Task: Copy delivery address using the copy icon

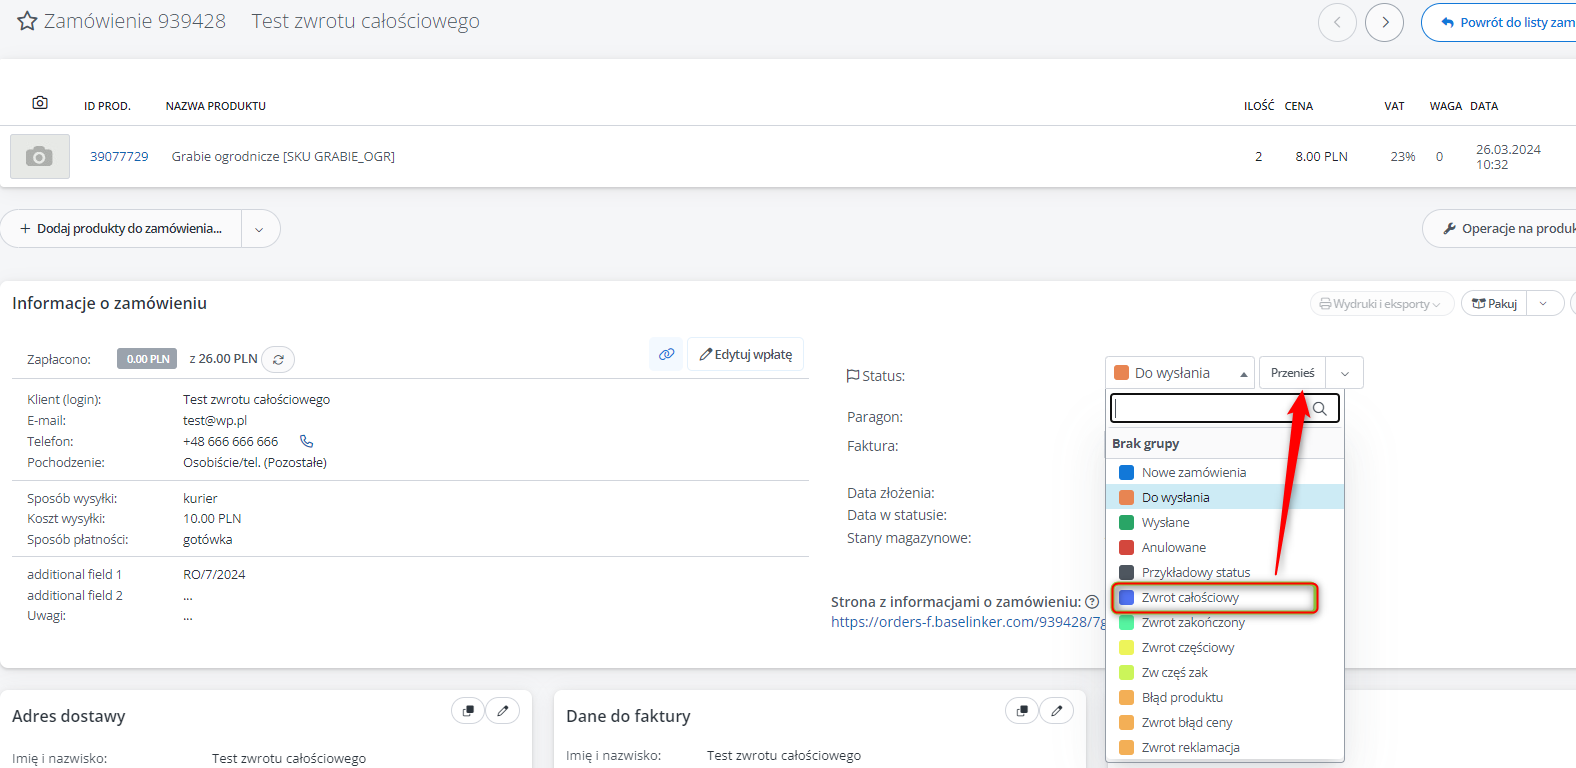Action: point(468,711)
